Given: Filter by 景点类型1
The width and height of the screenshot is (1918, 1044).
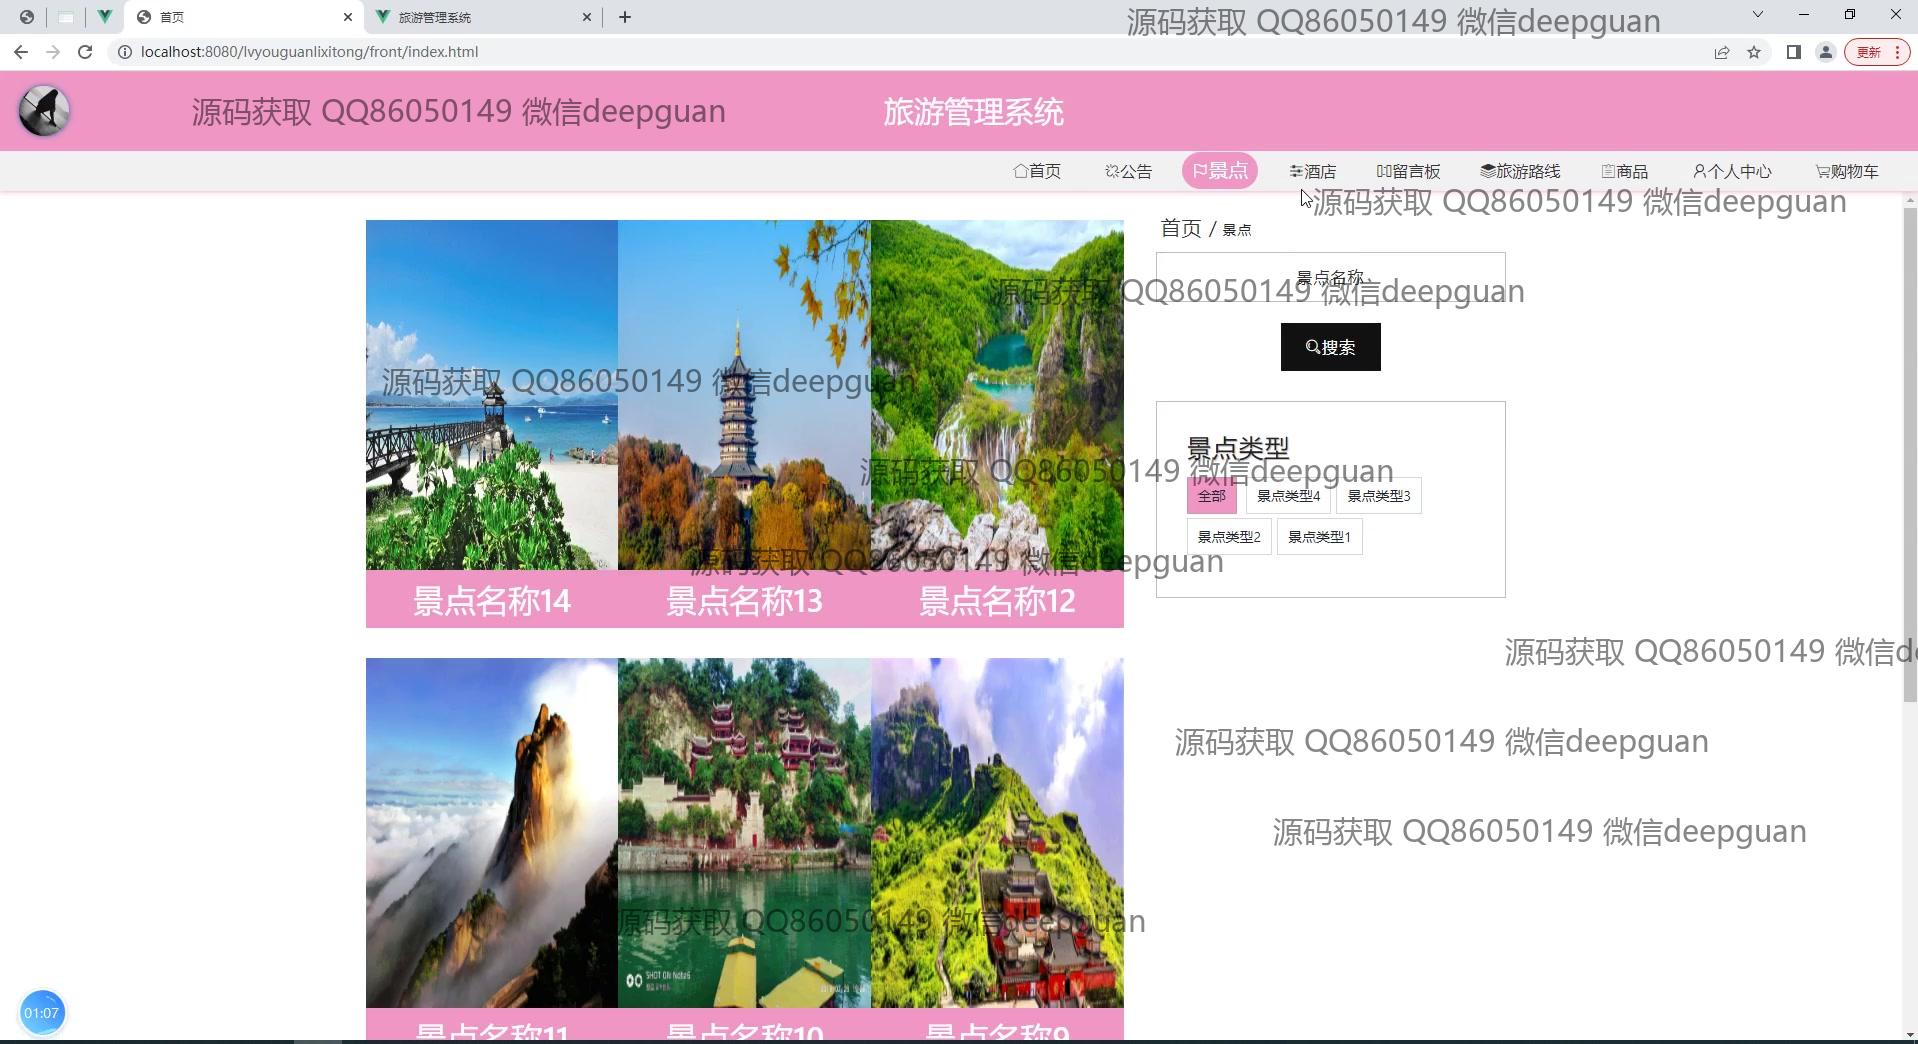Looking at the screenshot, I should pos(1320,537).
